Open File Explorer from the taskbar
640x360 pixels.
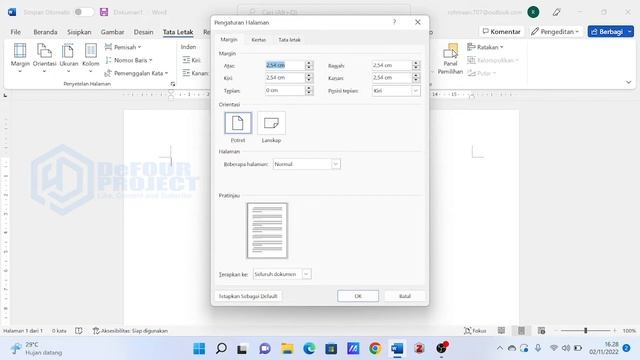click(287, 349)
